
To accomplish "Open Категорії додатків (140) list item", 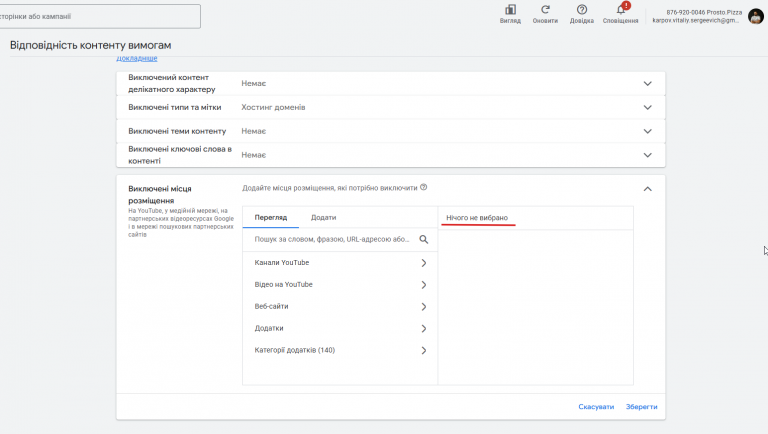I will click(x=340, y=350).
